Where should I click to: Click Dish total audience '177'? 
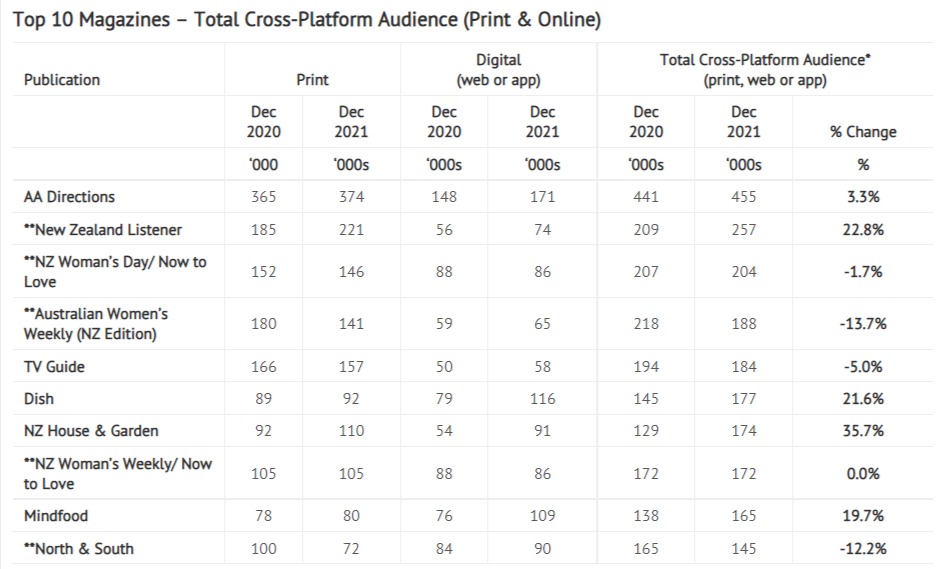click(x=743, y=399)
